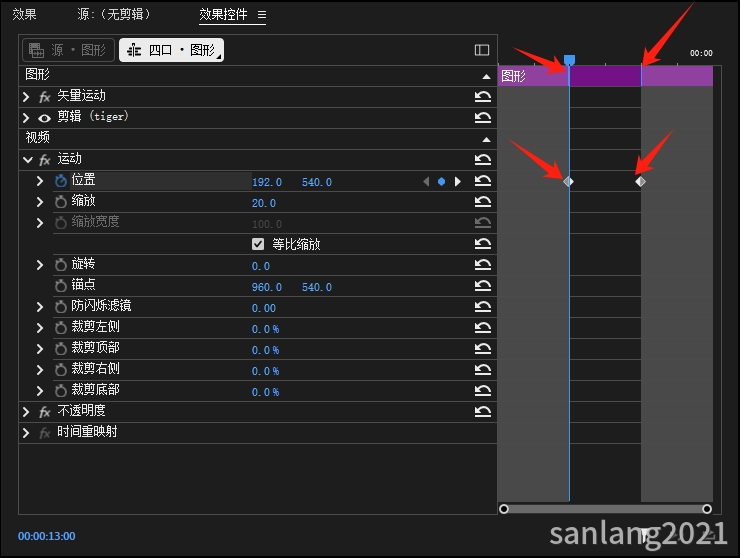
Task: Reset the 矢量运动 effect
Action: coord(483,96)
